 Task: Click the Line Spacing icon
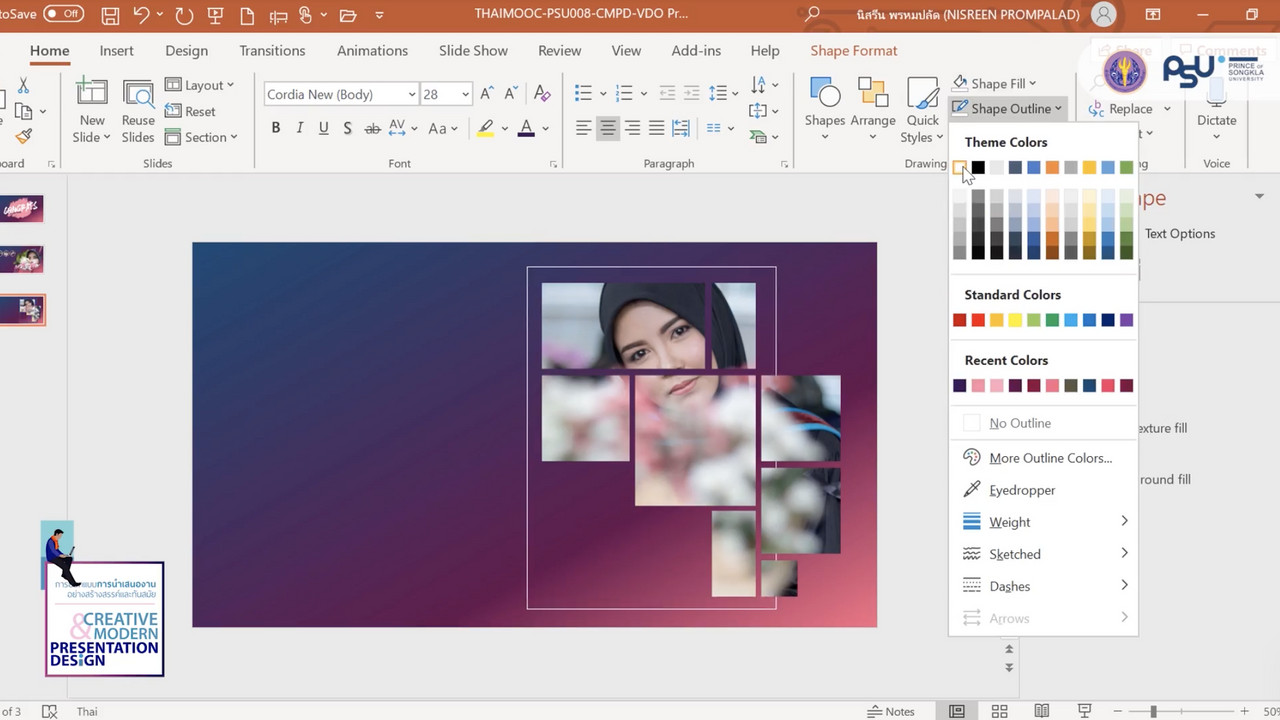point(718,93)
